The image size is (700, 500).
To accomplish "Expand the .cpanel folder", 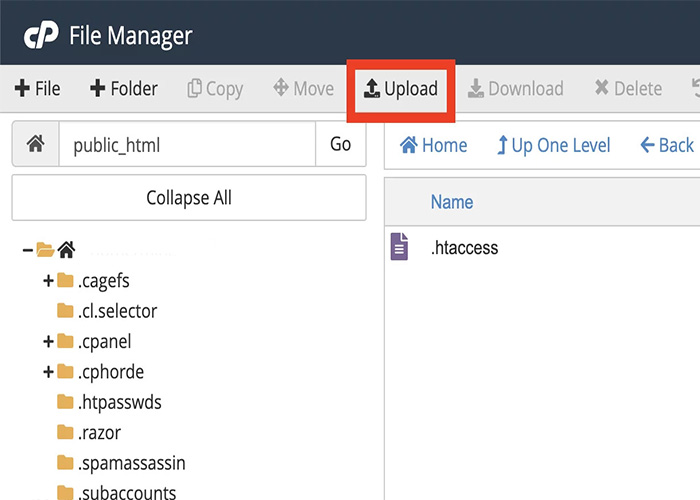I will (48, 342).
